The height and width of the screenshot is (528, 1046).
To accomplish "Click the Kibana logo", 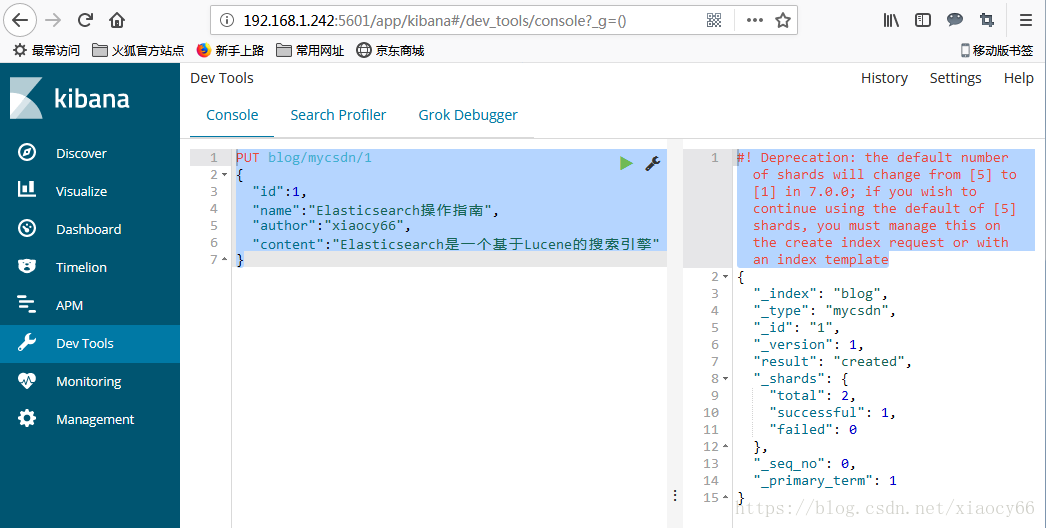I will pos(70,98).
